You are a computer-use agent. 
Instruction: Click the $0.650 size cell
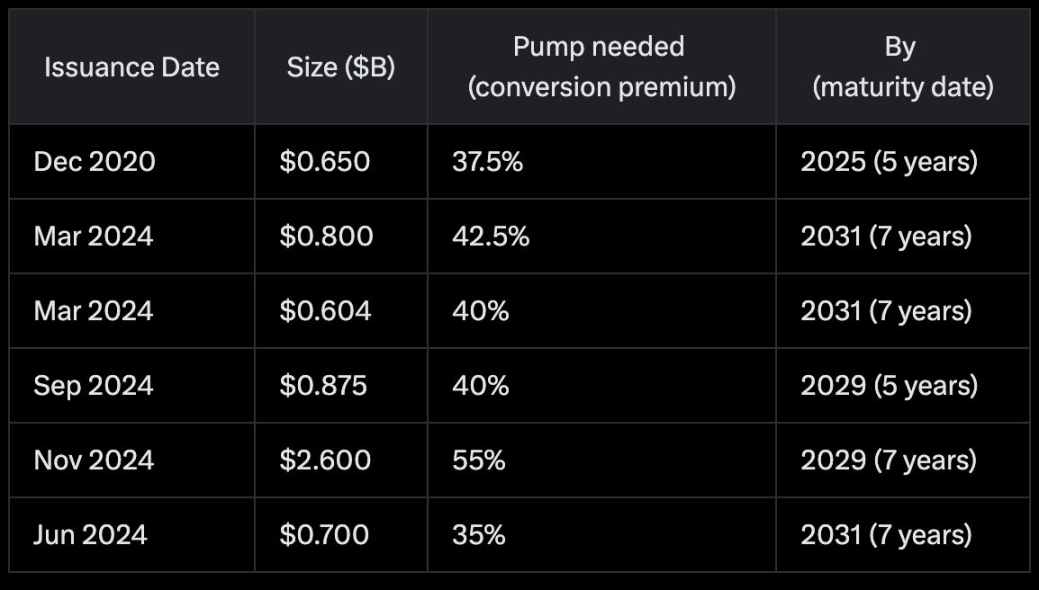point(325,162)
